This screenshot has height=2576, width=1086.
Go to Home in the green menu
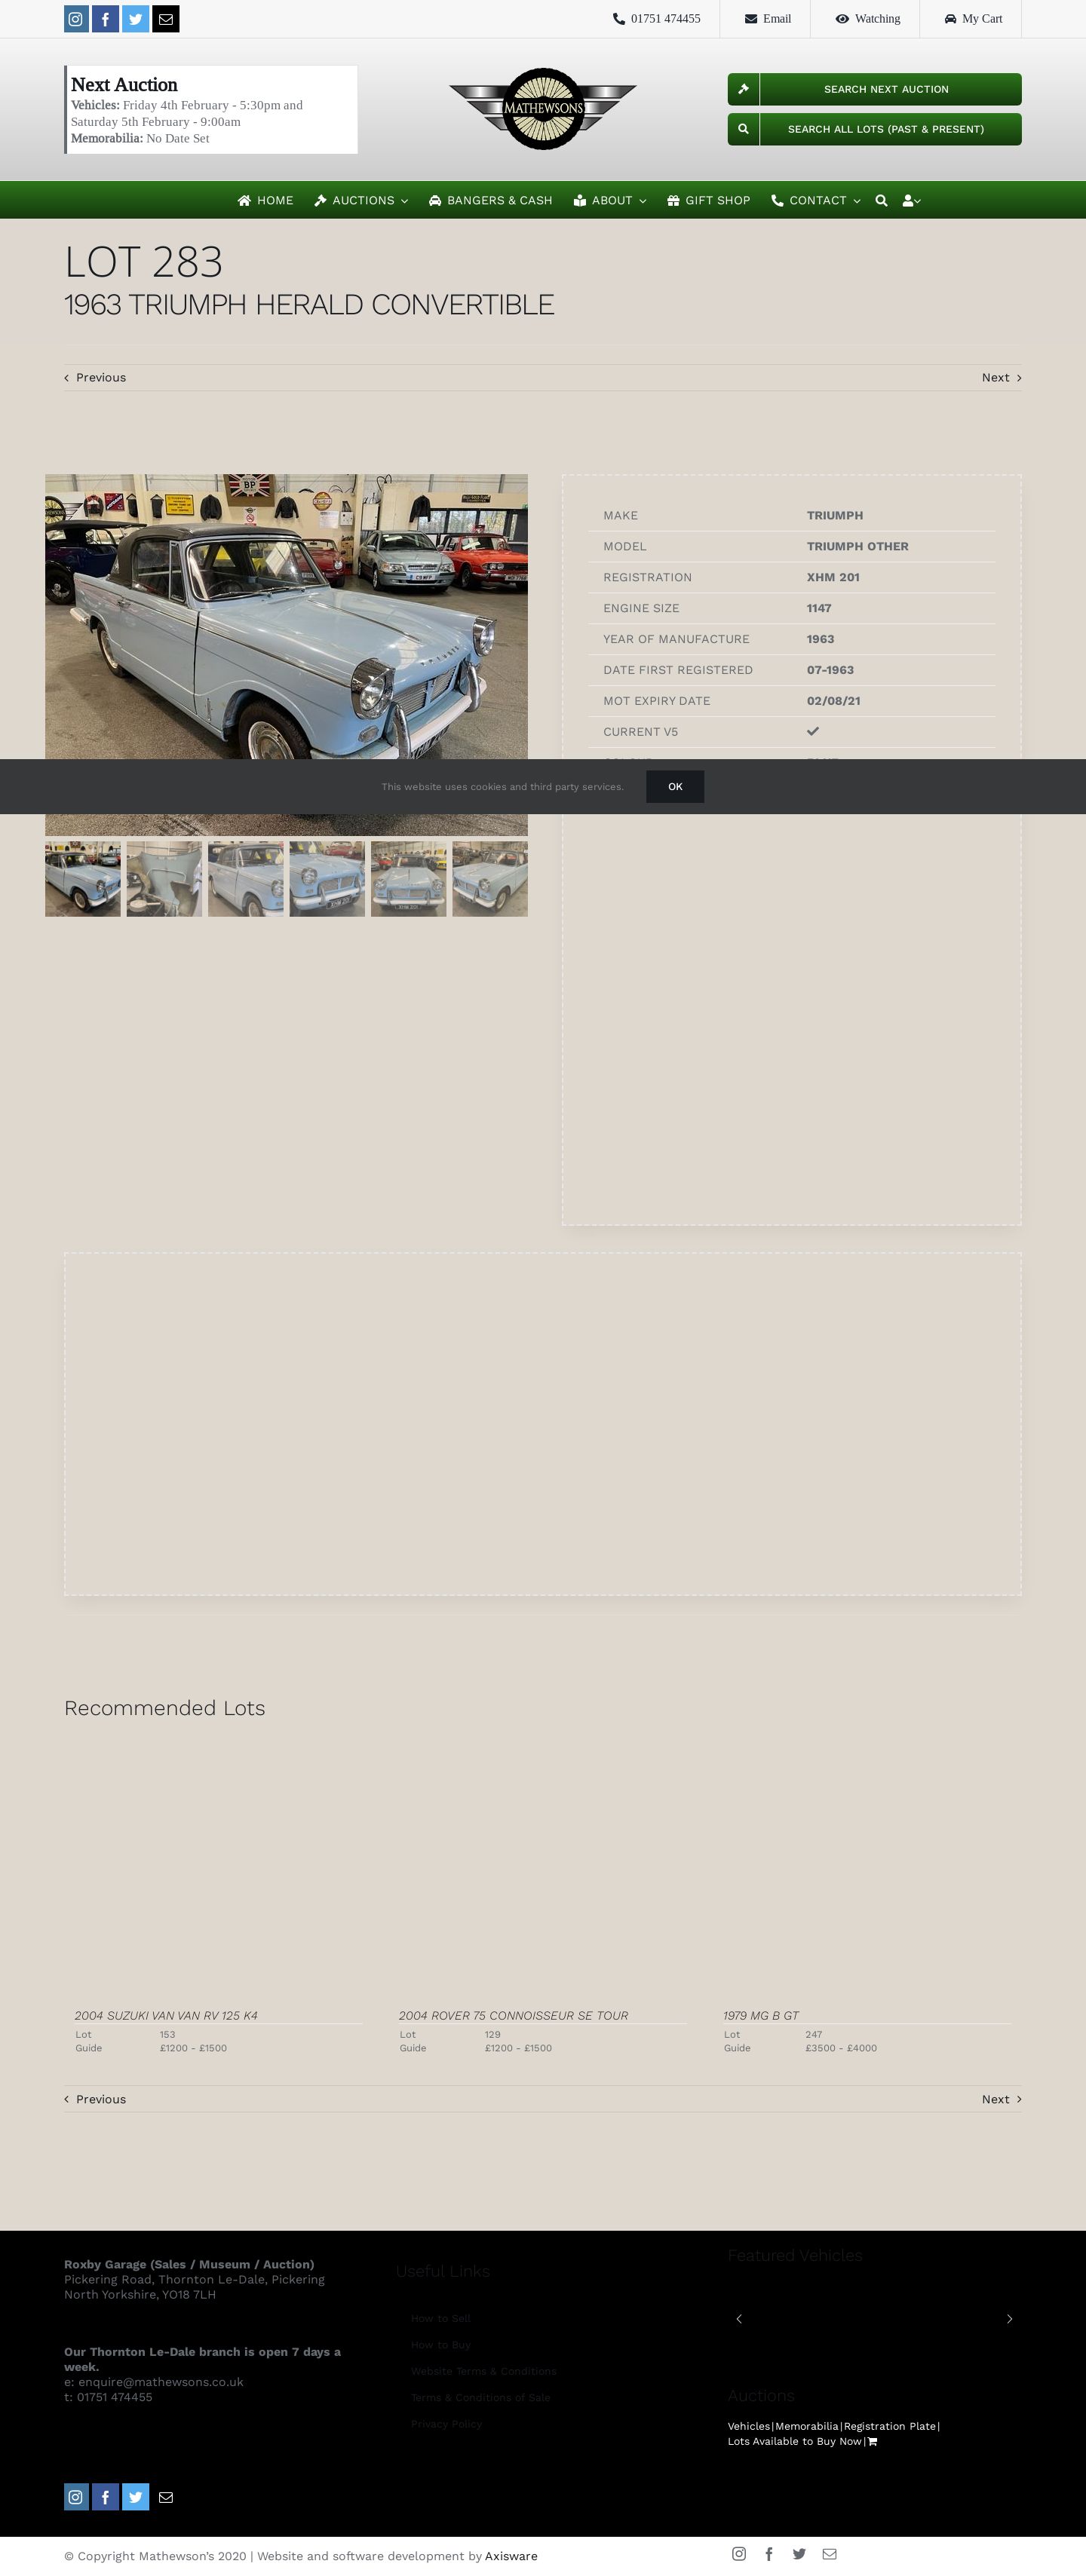pyautogui.click(x=265, y=200)
